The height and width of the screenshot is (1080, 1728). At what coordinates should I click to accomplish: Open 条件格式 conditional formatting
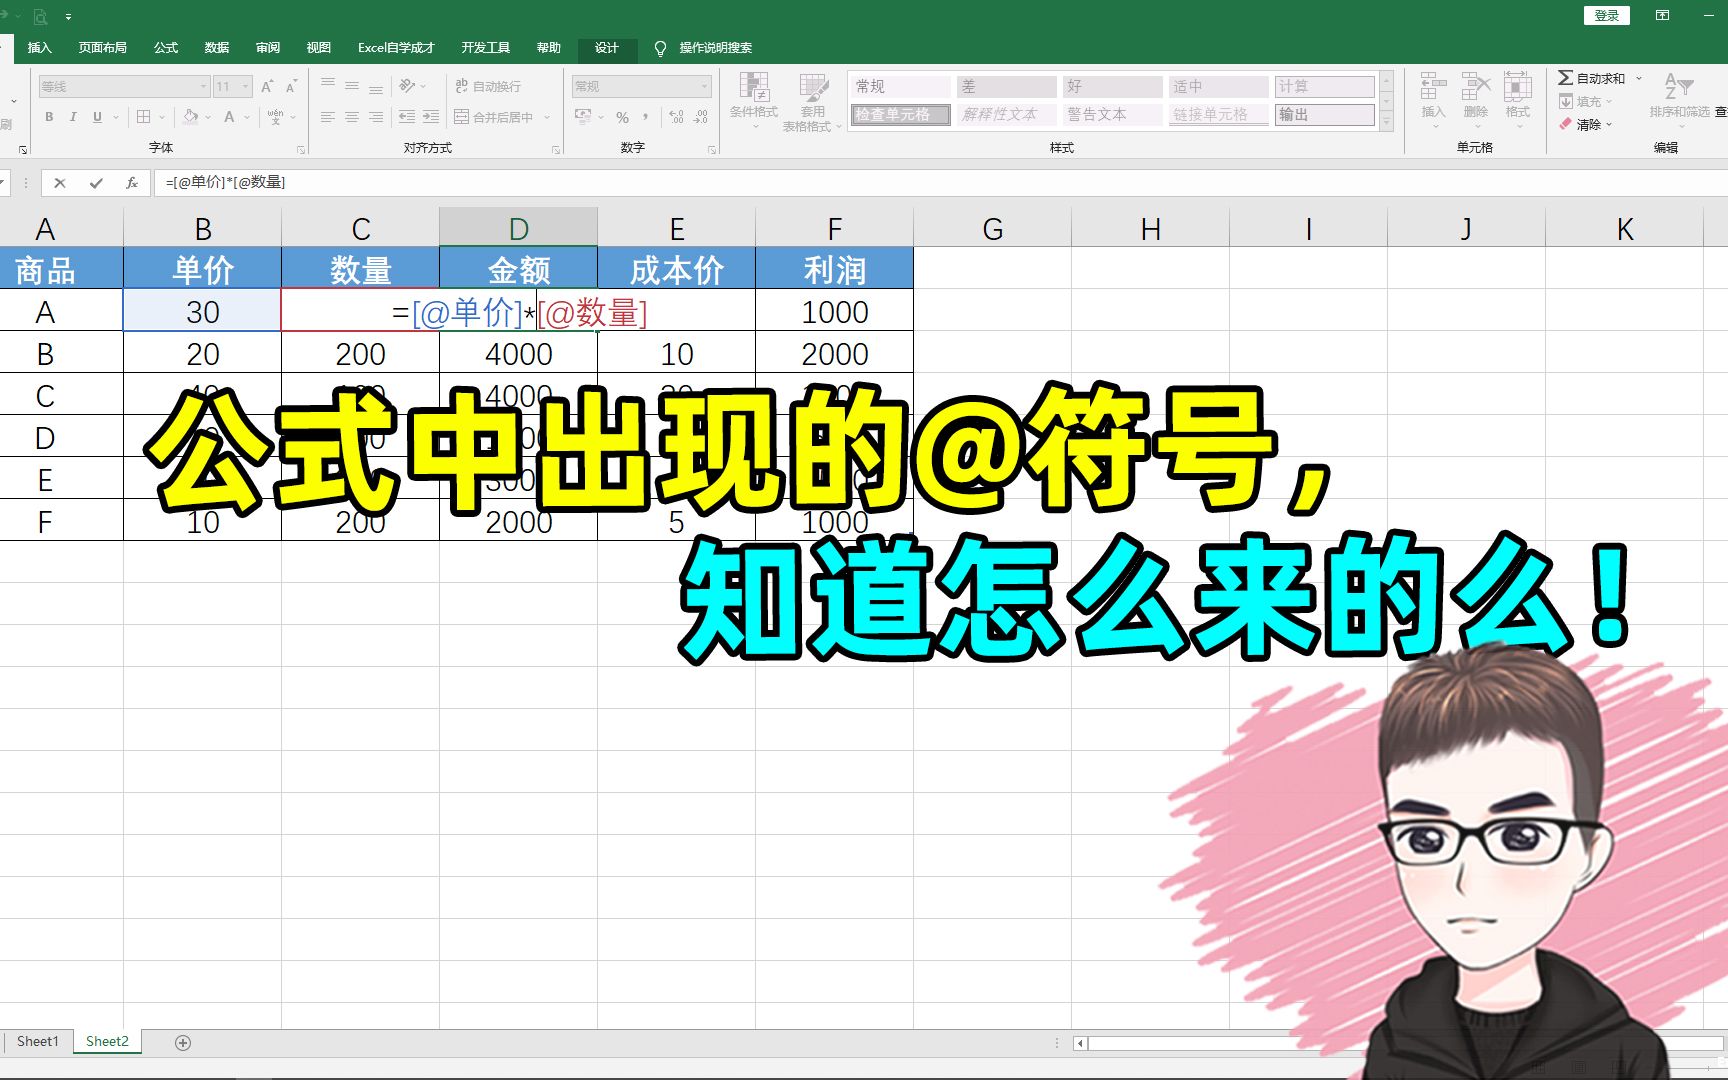point(754,101)
